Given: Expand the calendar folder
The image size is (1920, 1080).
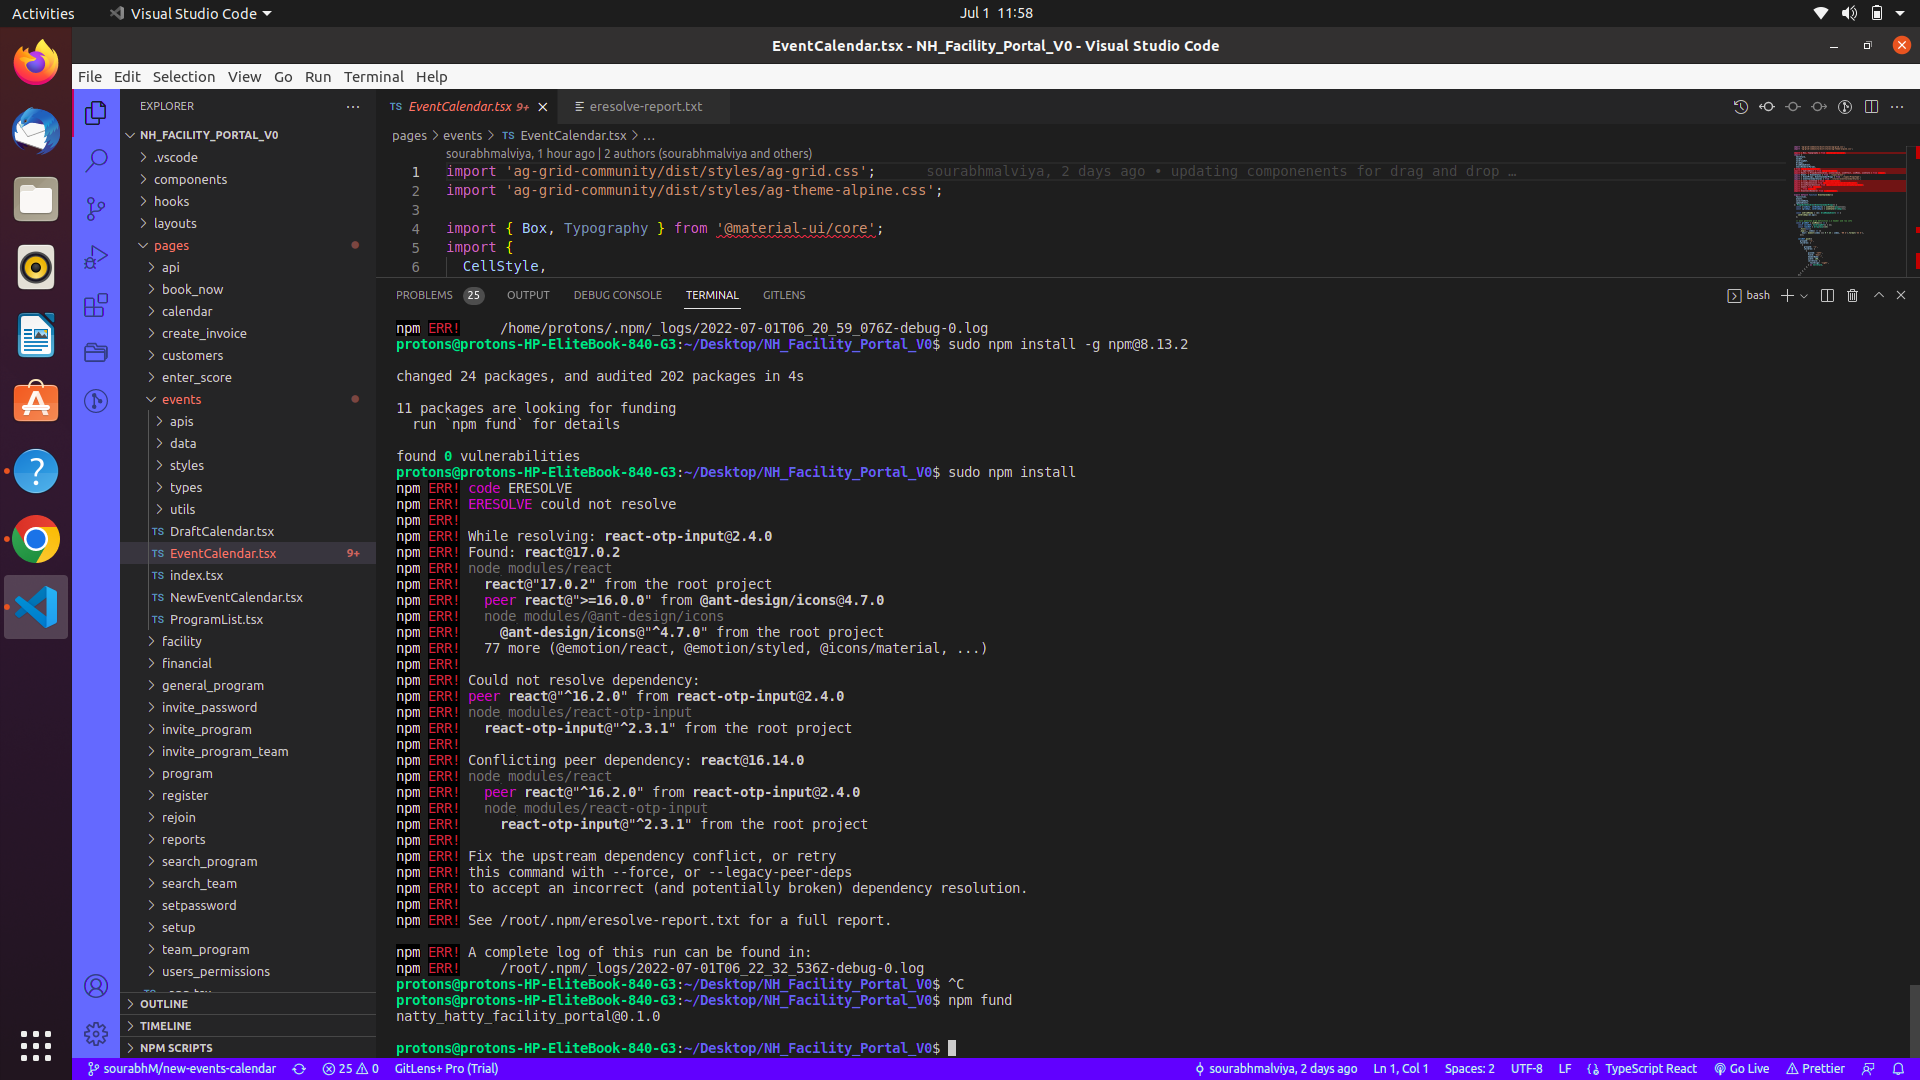Looking at the screenshot, I should pyautogui.click(x=187, y=312).
